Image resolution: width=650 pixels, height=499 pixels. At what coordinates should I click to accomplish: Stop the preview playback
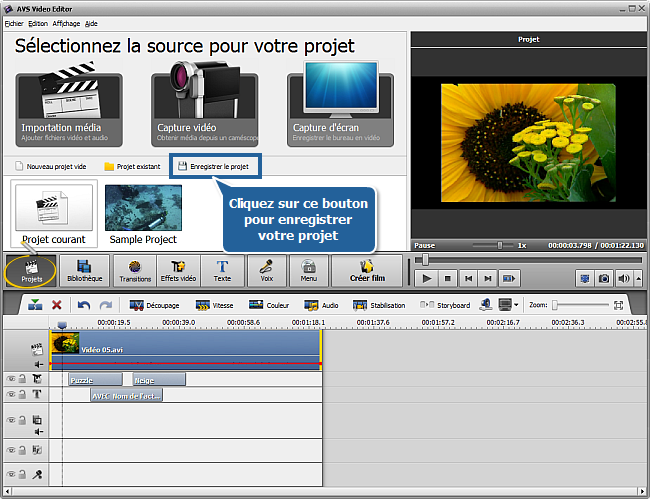(448, 279)
